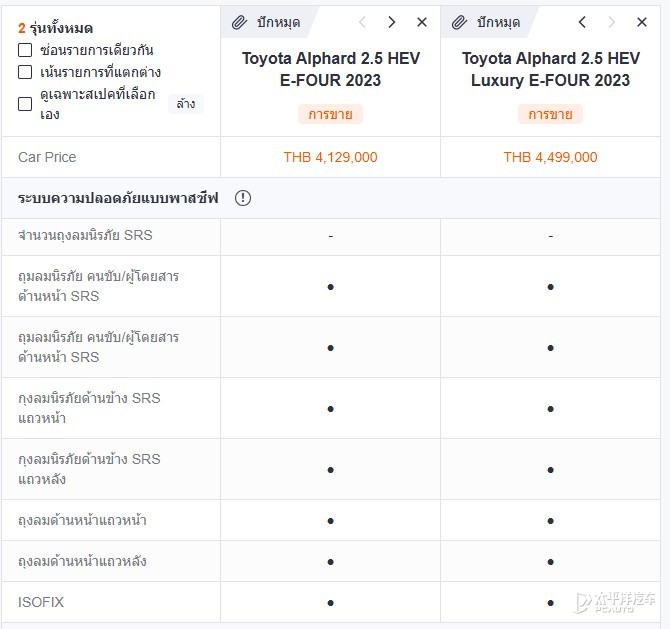Click ถุงลมด้านหน้าแถวหน้า dot in Luxury column
Screen dimensions: 670x629
[550, 521]
